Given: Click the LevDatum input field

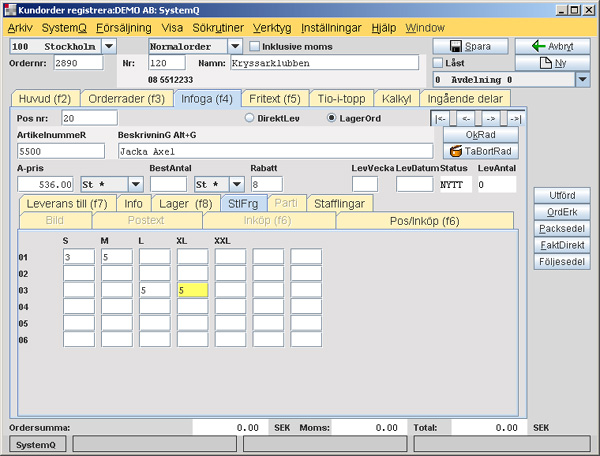Looking at the screenshot, I should click(x=414, y=184).
